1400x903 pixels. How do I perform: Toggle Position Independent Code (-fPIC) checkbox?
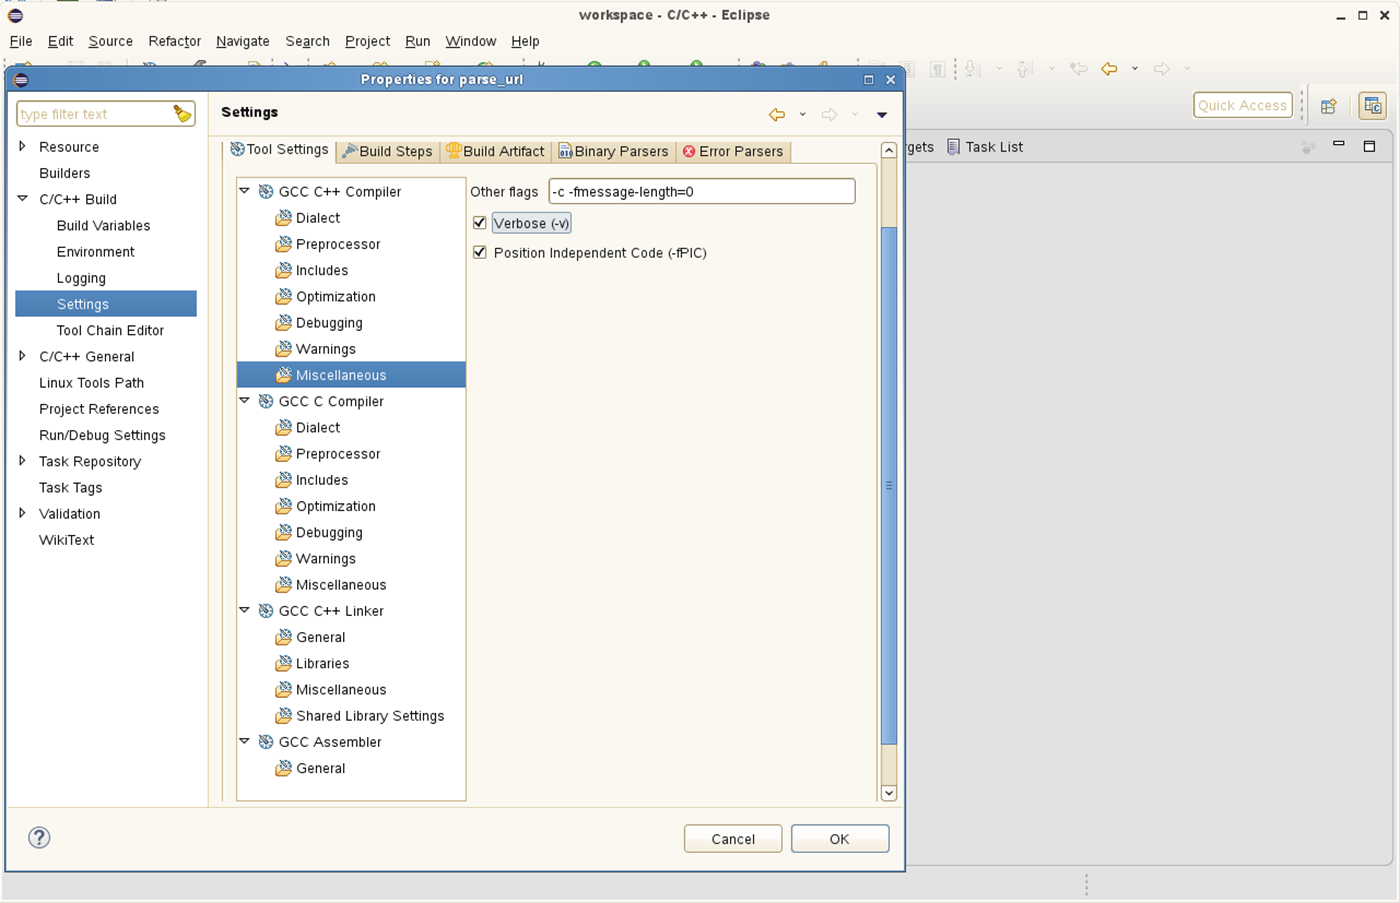[x=480, y=252]
